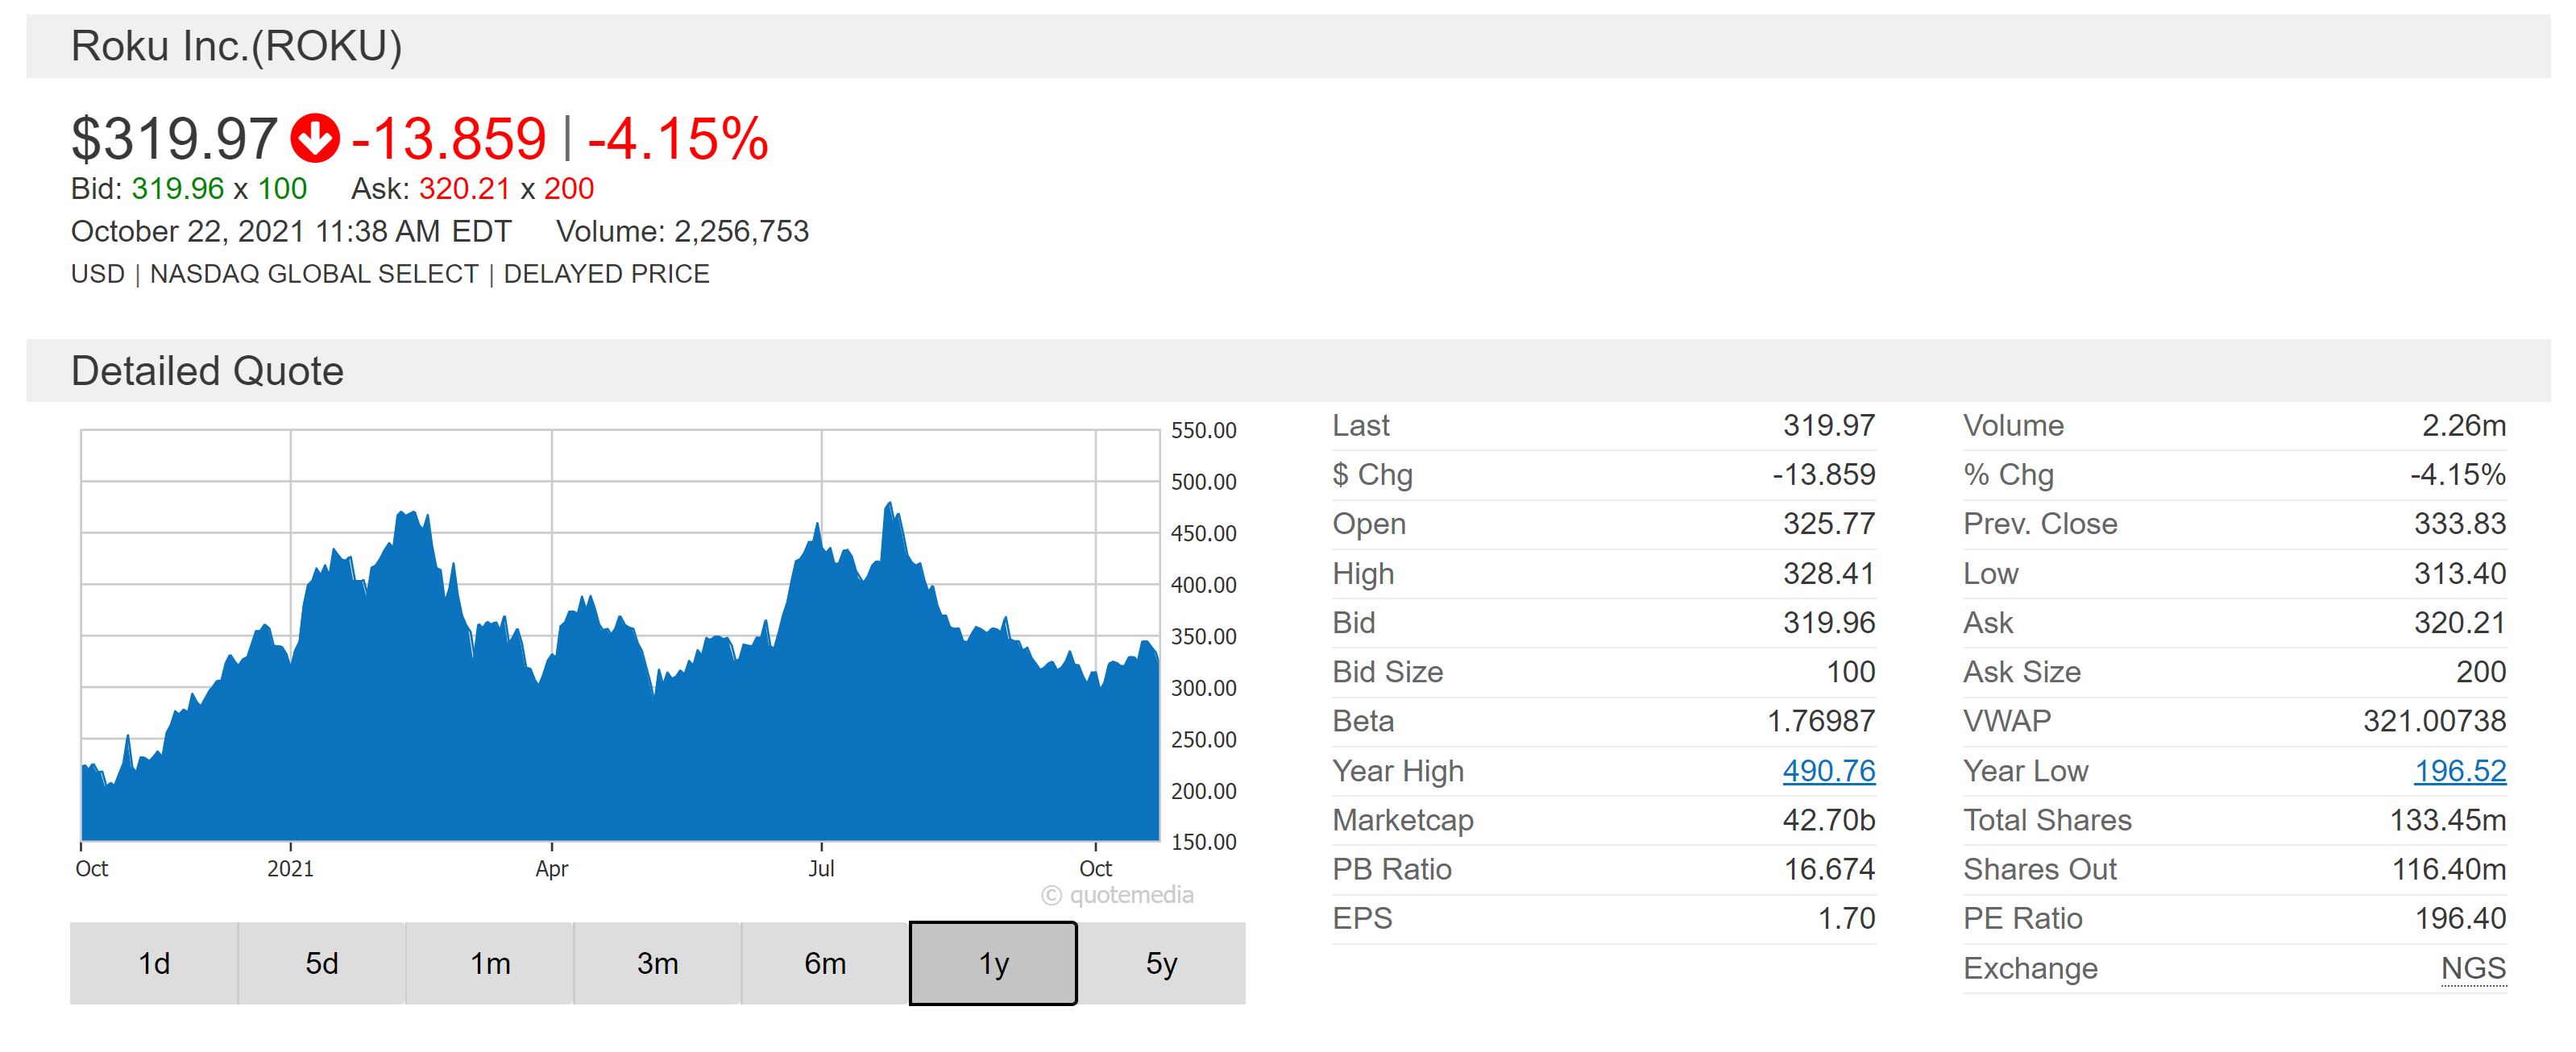Screen dimensions: 2576x1052
Task: Click the $319.97 last price text
Action: pyautogui.click(x=174, y=138)
